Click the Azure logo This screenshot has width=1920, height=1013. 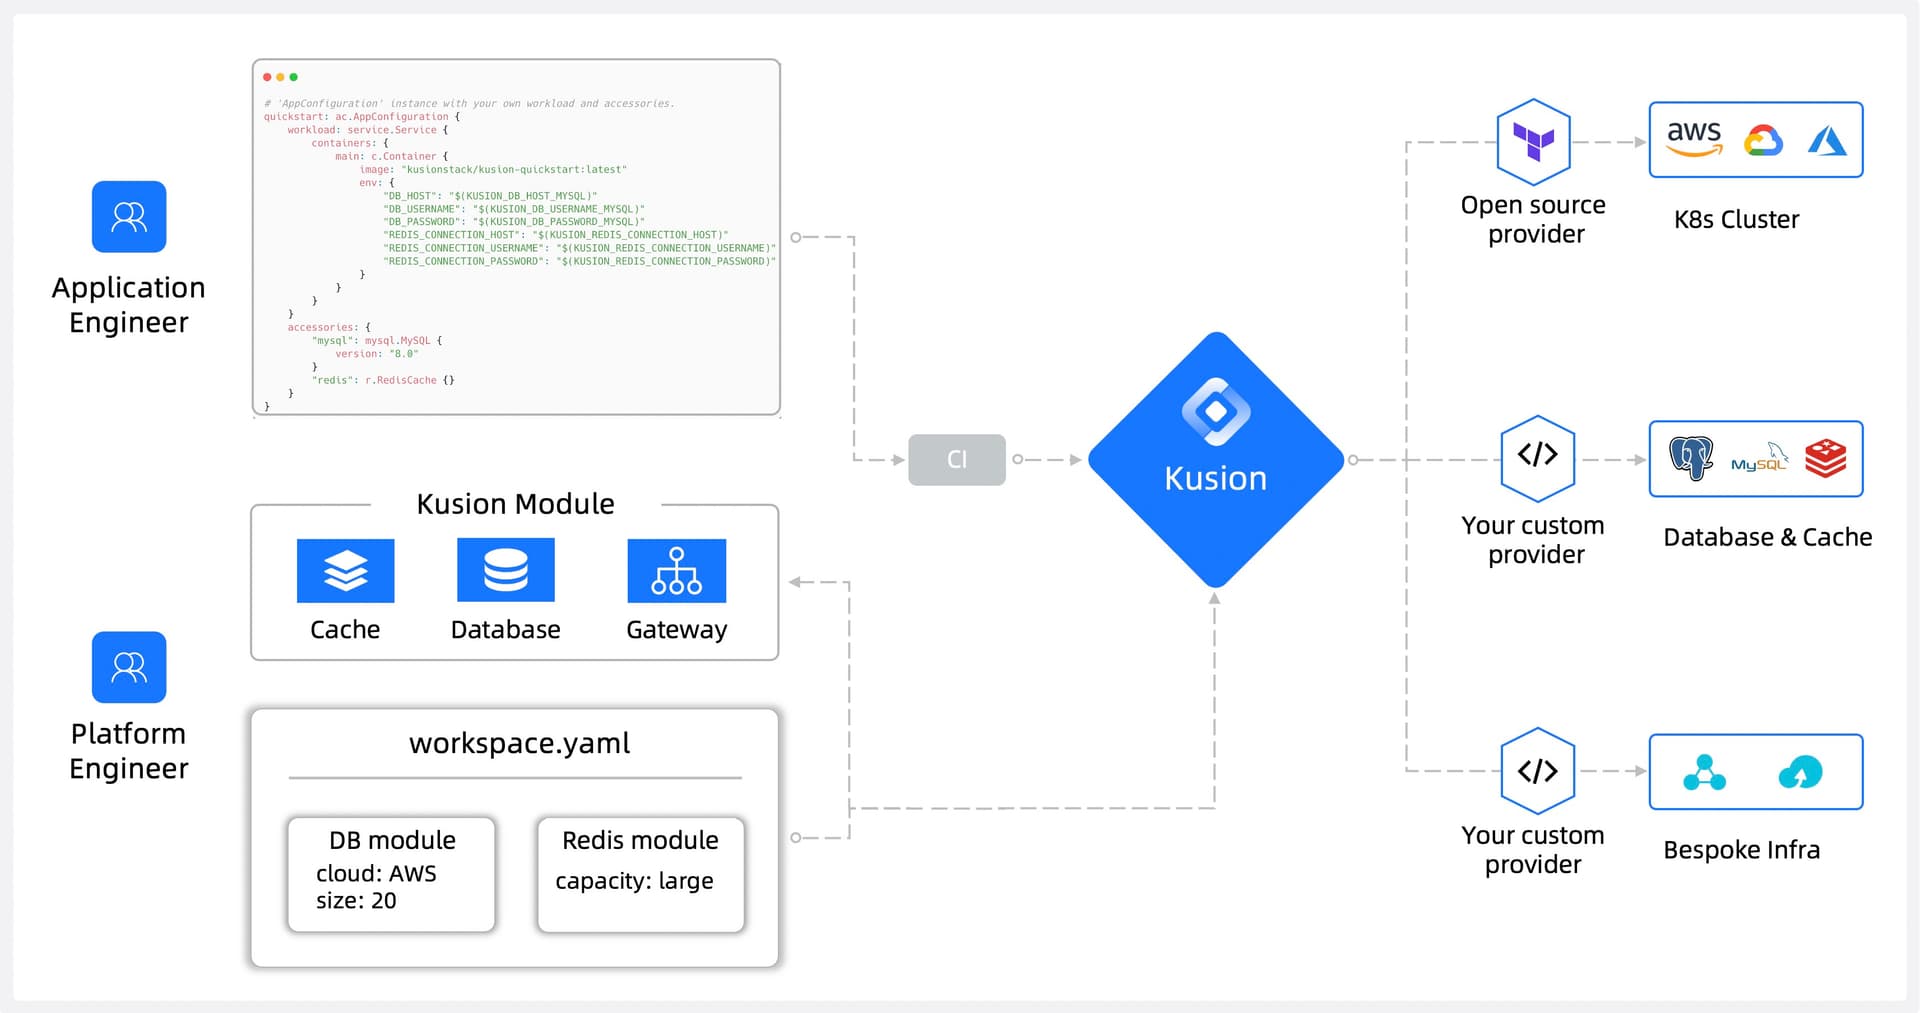pyautogui.click(x=1827, y=141)
